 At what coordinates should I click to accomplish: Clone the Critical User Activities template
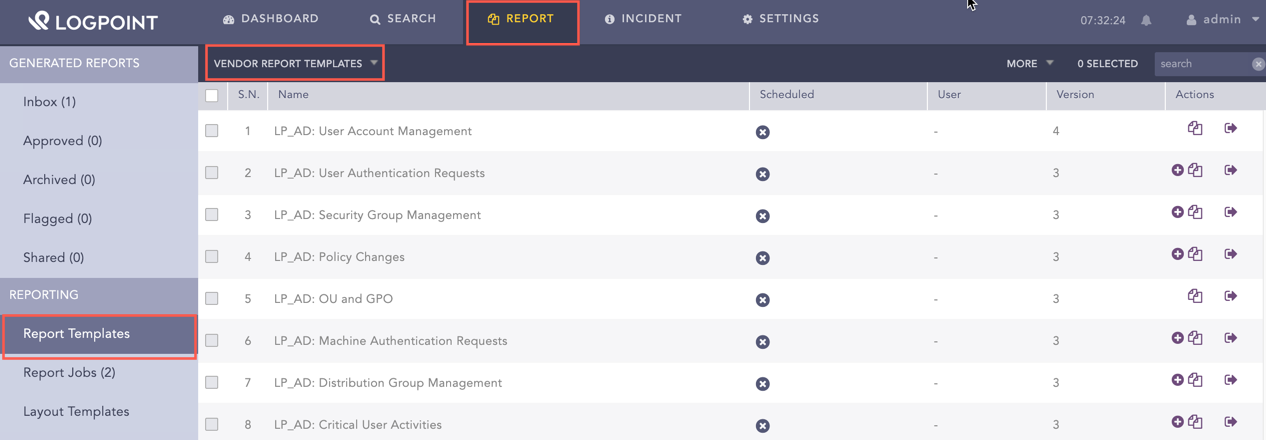1195,422
